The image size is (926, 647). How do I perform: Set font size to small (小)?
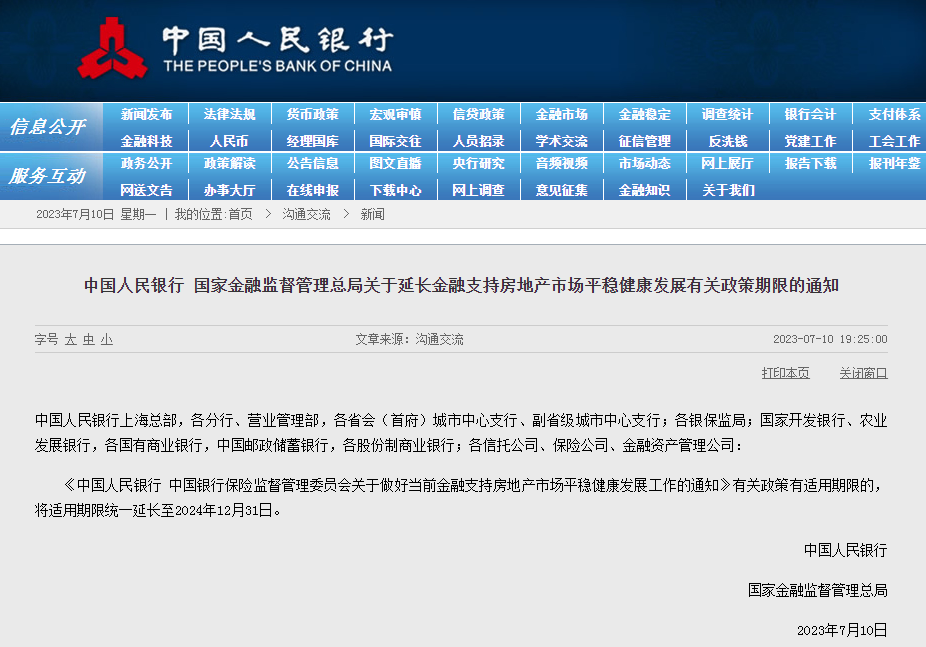(x=106, y=340)
